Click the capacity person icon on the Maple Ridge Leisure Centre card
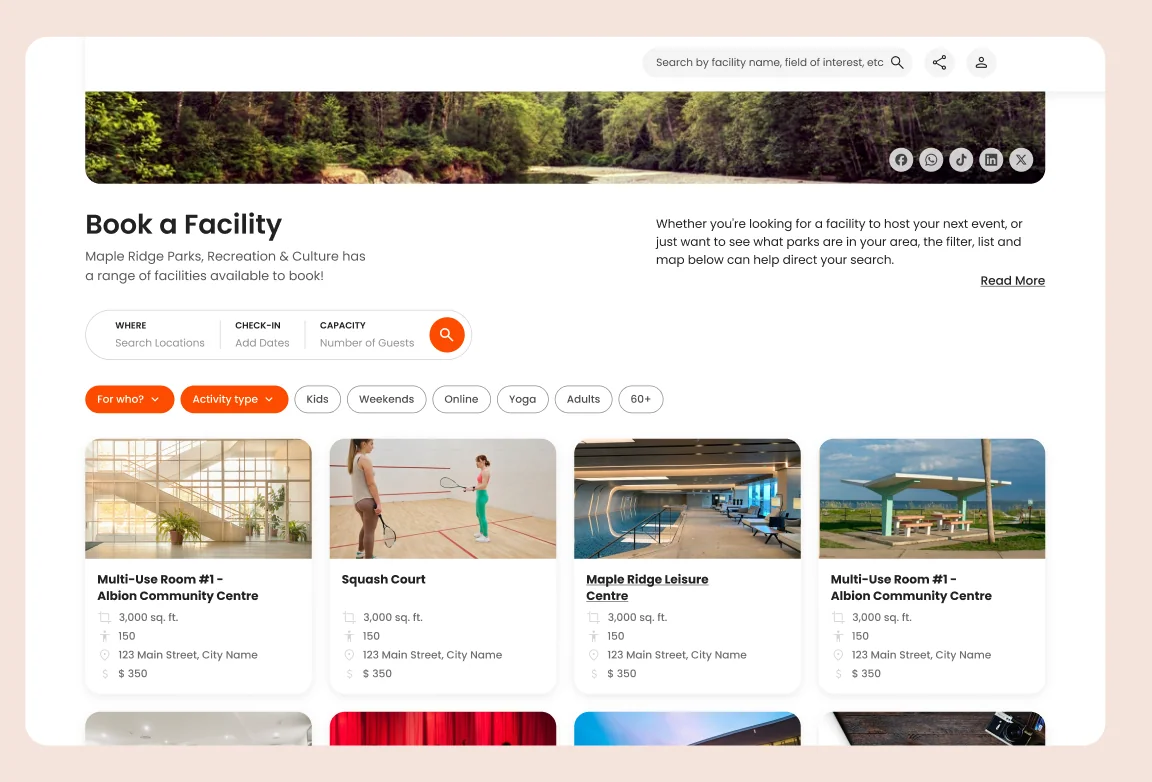The height and width of the screenshot is (782, 1152). pyautogui.click(x=594, y=636)
